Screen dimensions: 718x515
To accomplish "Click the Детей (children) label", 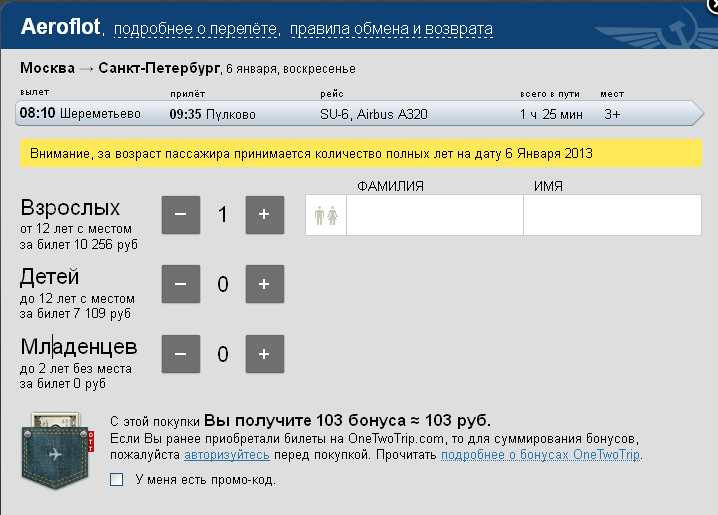I will [50, 277].
